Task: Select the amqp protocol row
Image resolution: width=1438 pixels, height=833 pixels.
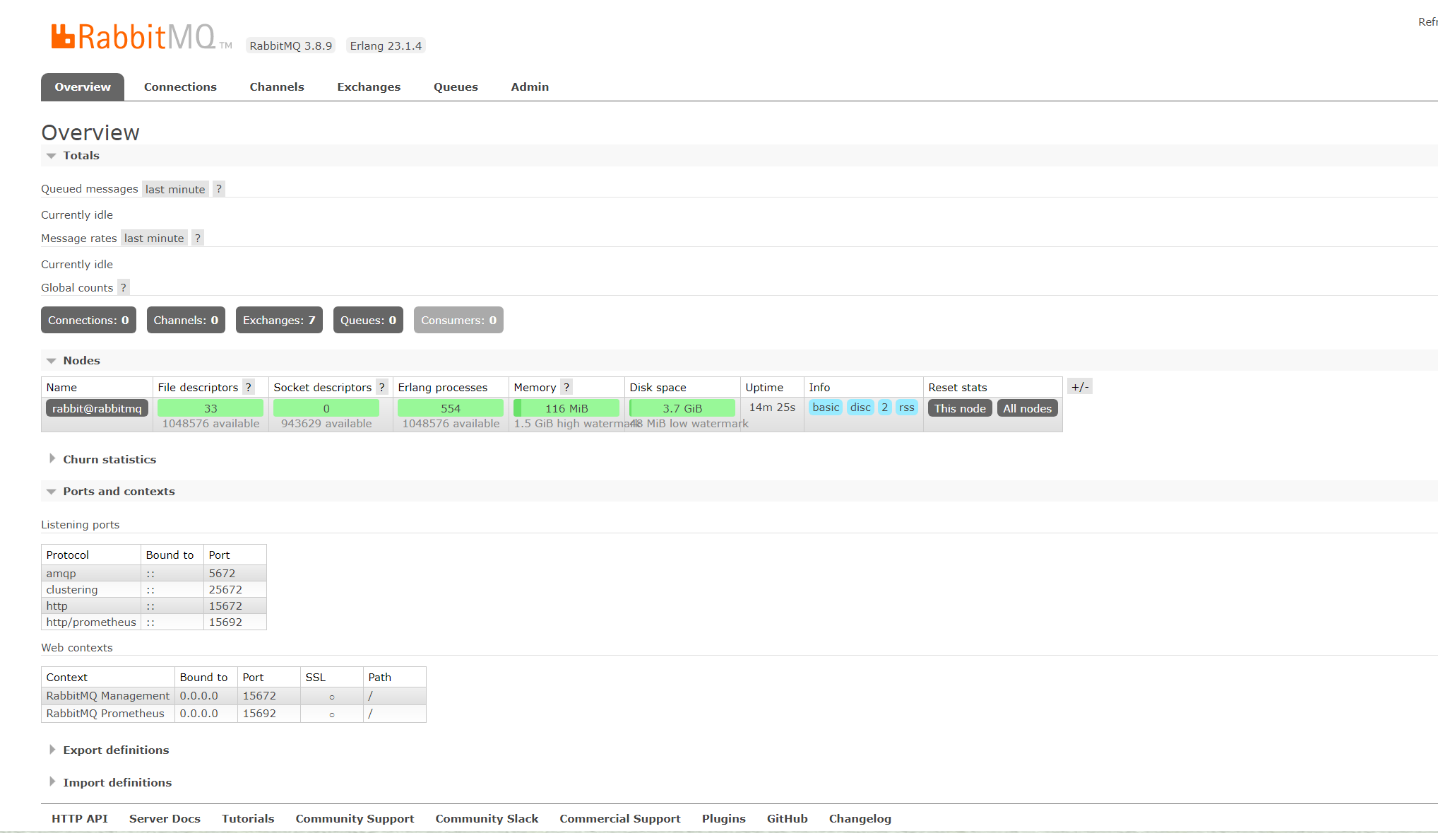Action: point(154,573)
